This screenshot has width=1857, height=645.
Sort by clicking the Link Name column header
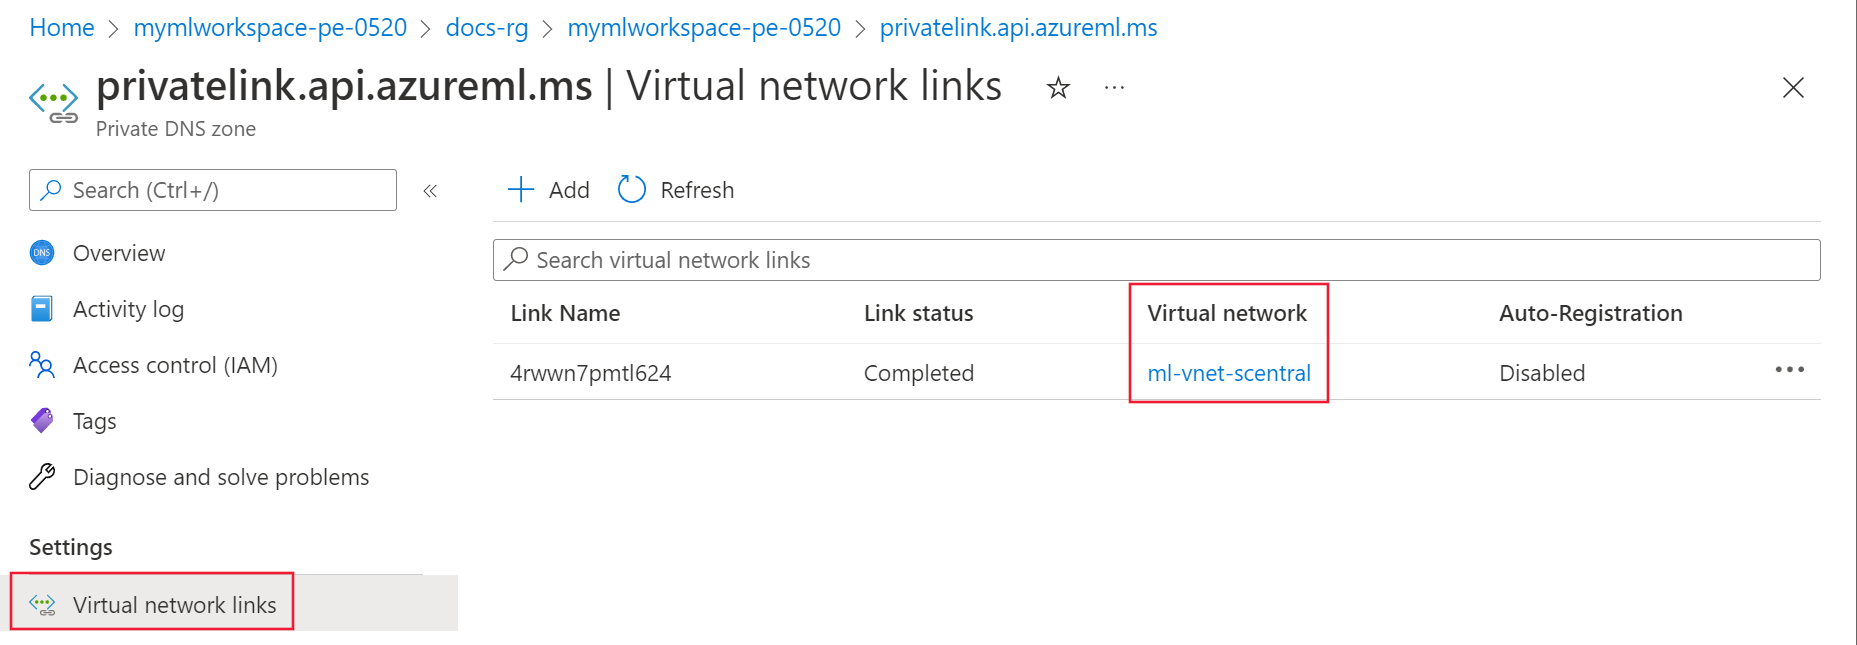565,313
